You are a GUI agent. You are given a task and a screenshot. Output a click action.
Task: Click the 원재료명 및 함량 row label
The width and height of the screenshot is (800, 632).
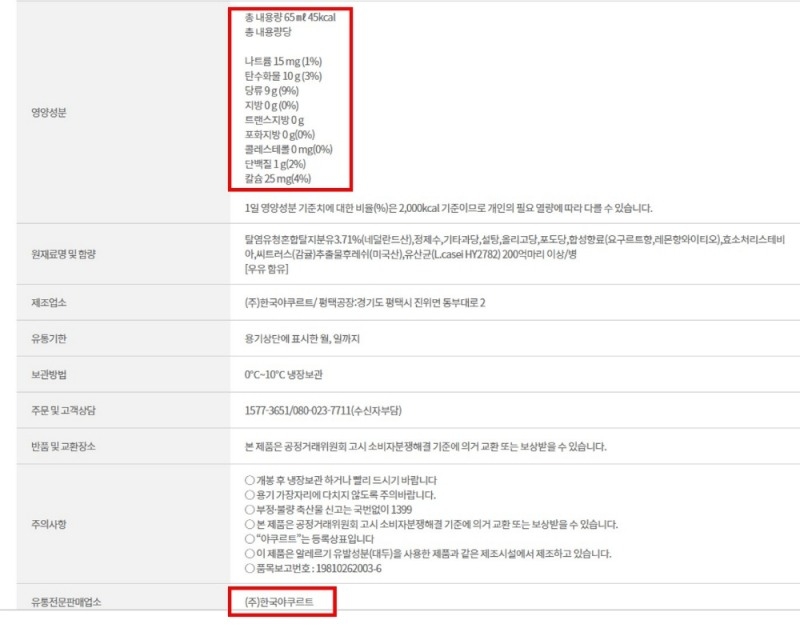point(62,256)
